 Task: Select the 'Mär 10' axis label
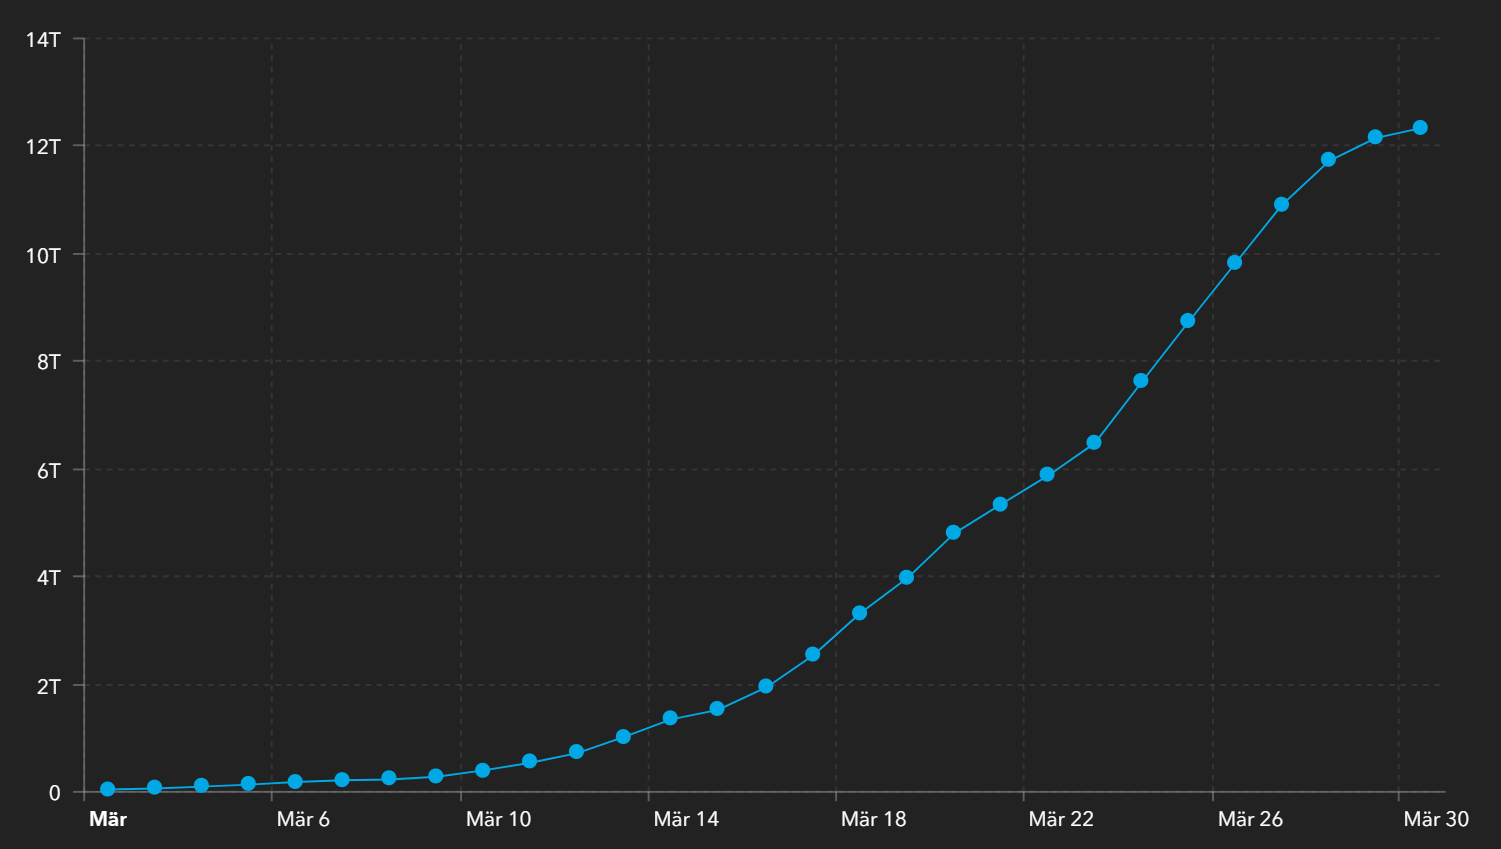tap(498, 820)
